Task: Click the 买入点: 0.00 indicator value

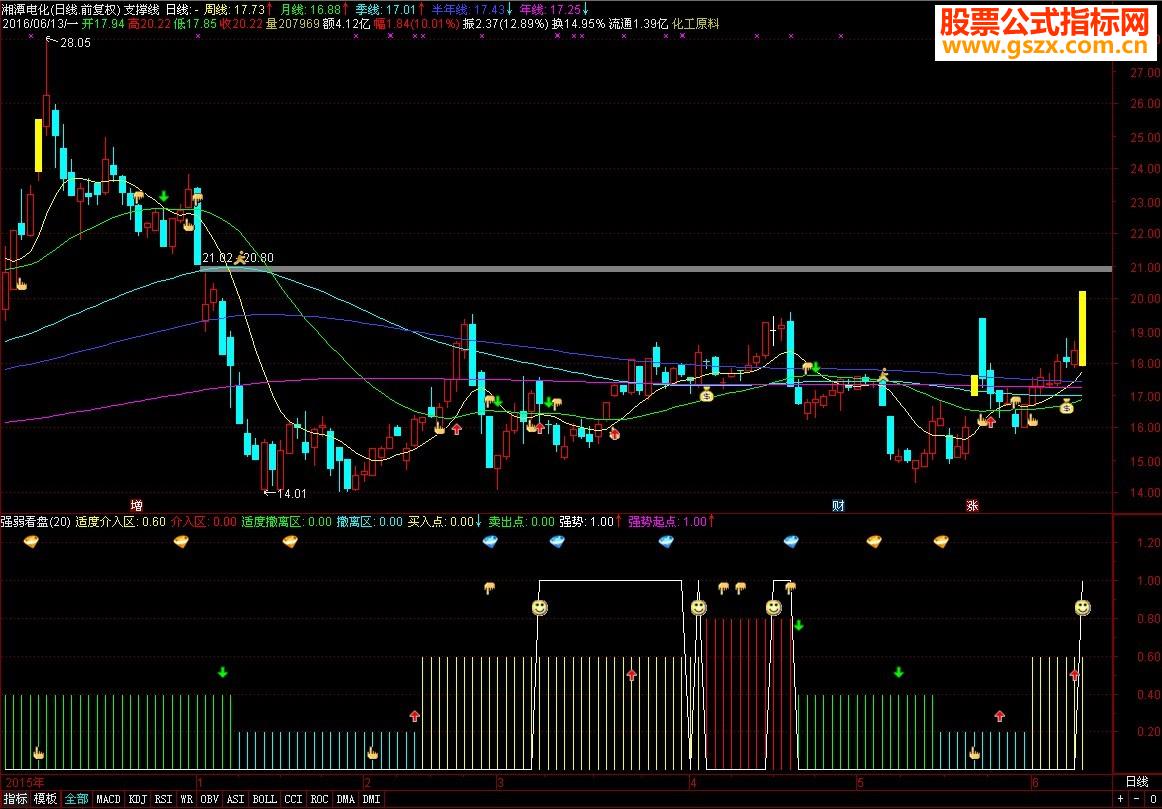Action: 440,522
